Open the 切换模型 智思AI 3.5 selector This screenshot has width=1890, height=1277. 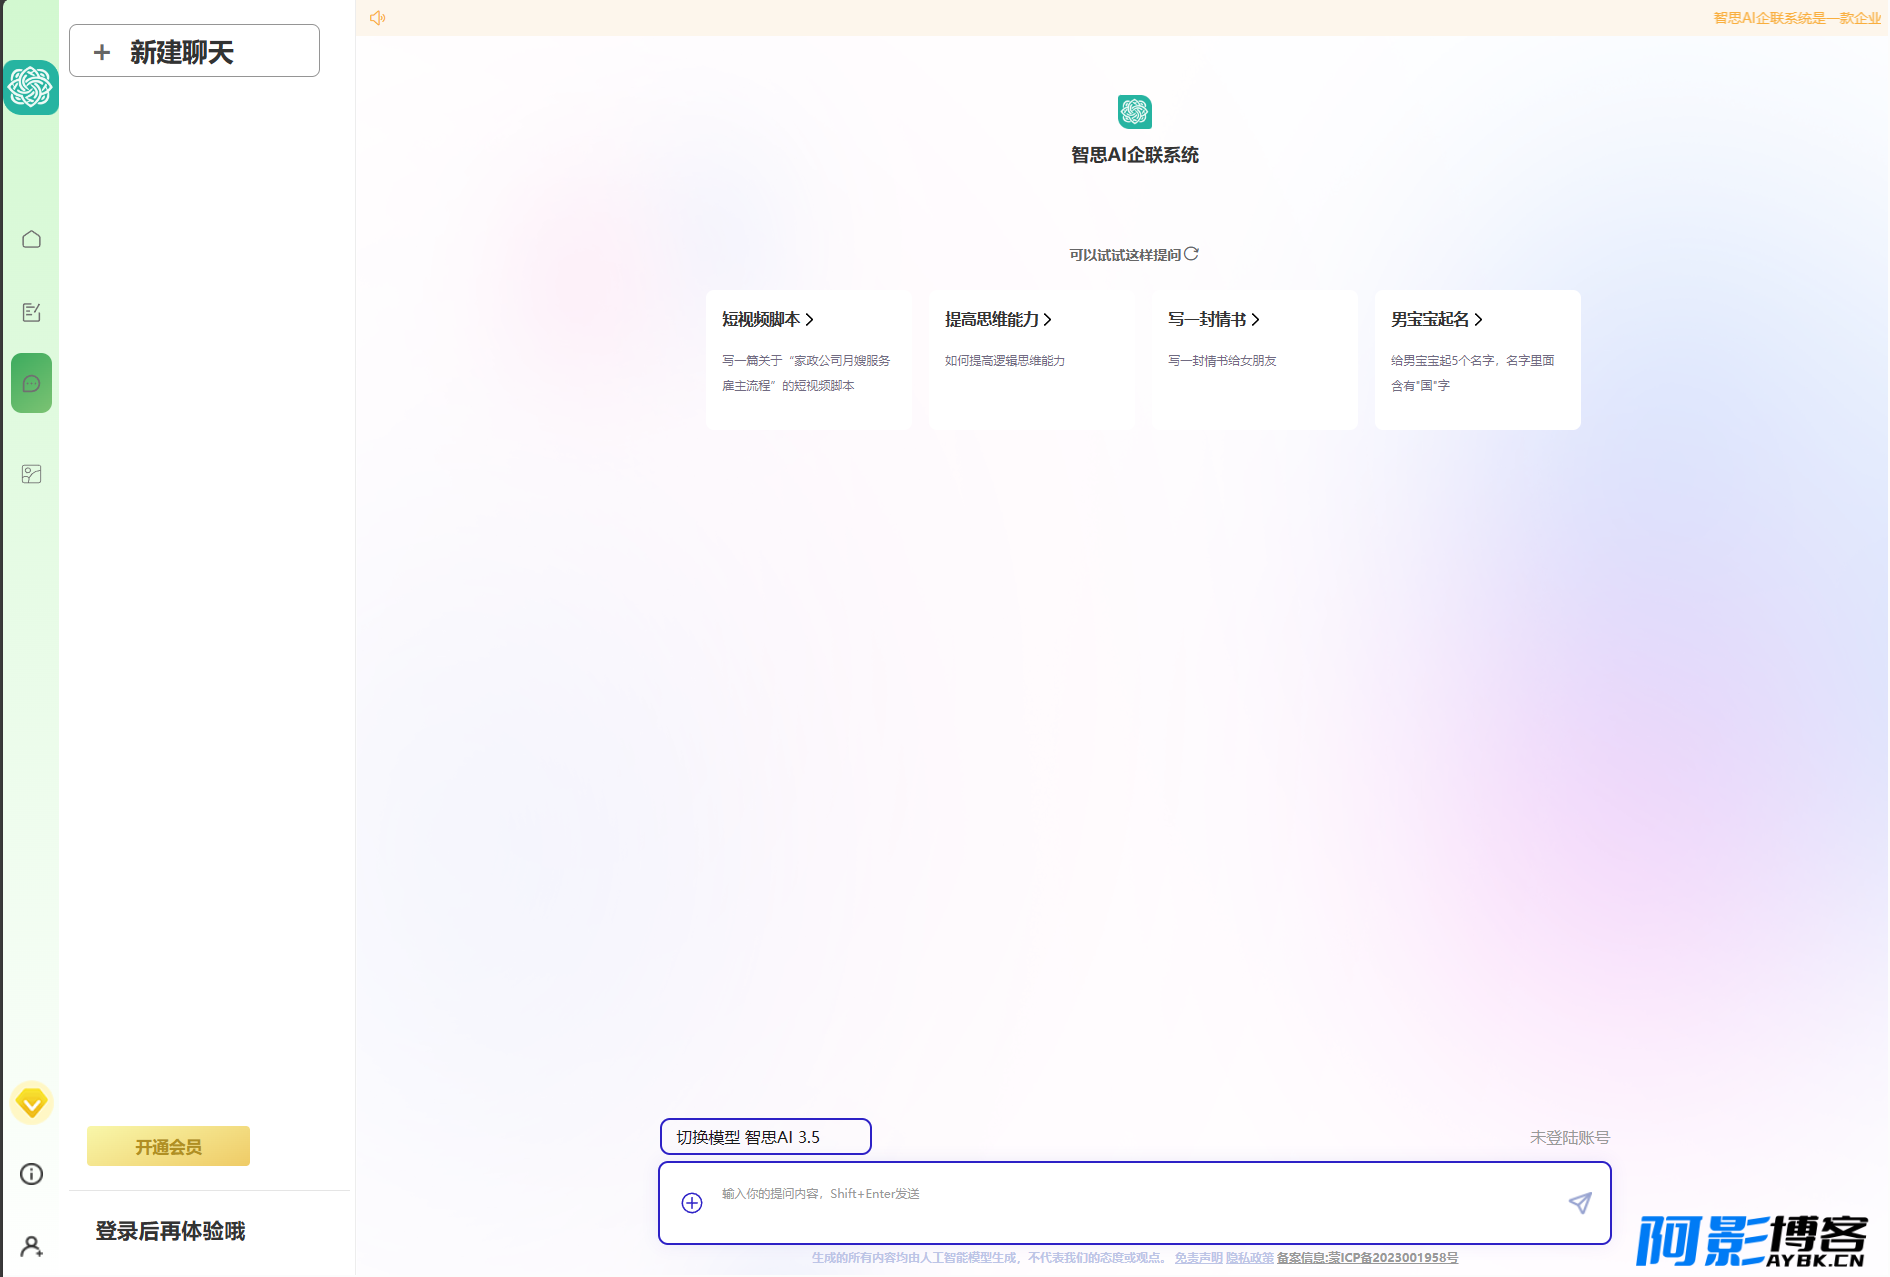pyautogui.click(x=766, y=1137)
